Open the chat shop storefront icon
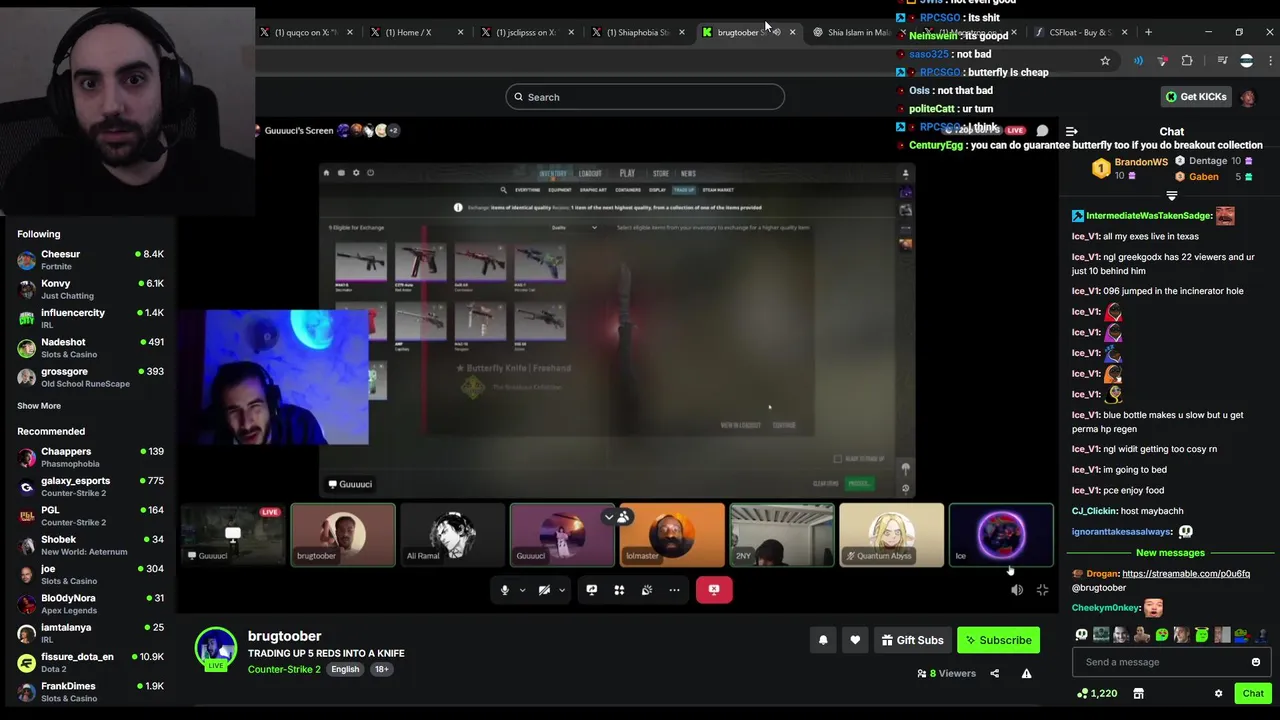Viewport: 1280px width, 720px height. [1138, 693]
